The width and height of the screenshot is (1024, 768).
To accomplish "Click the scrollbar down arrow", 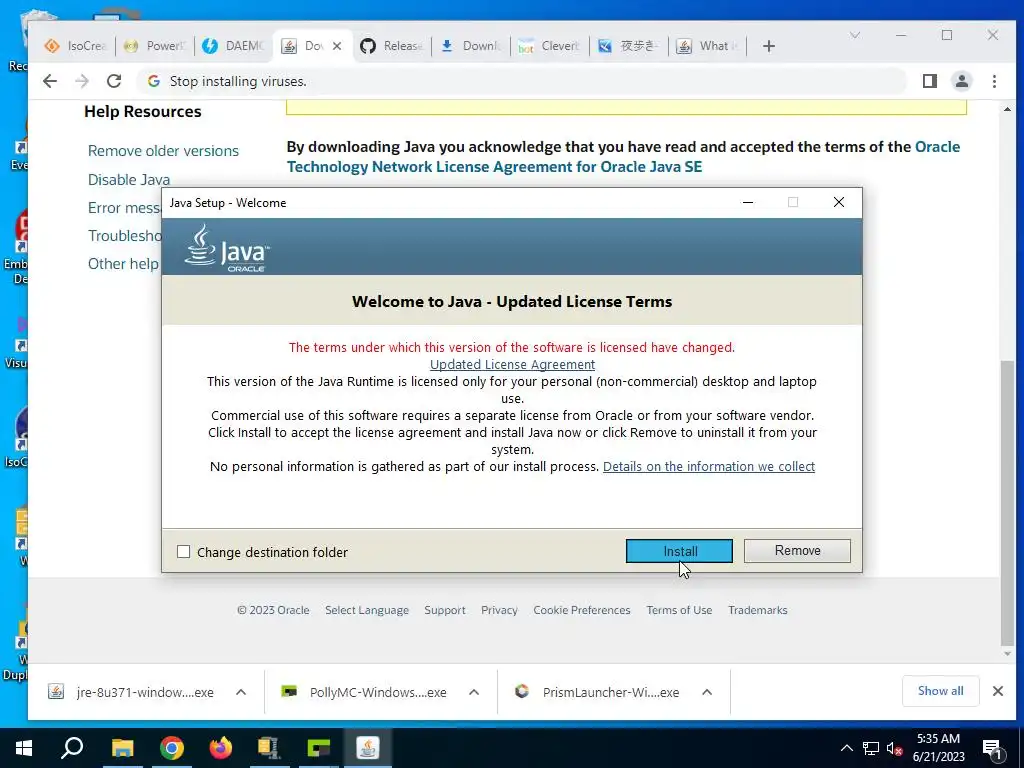I will (x=1007, y=654).
